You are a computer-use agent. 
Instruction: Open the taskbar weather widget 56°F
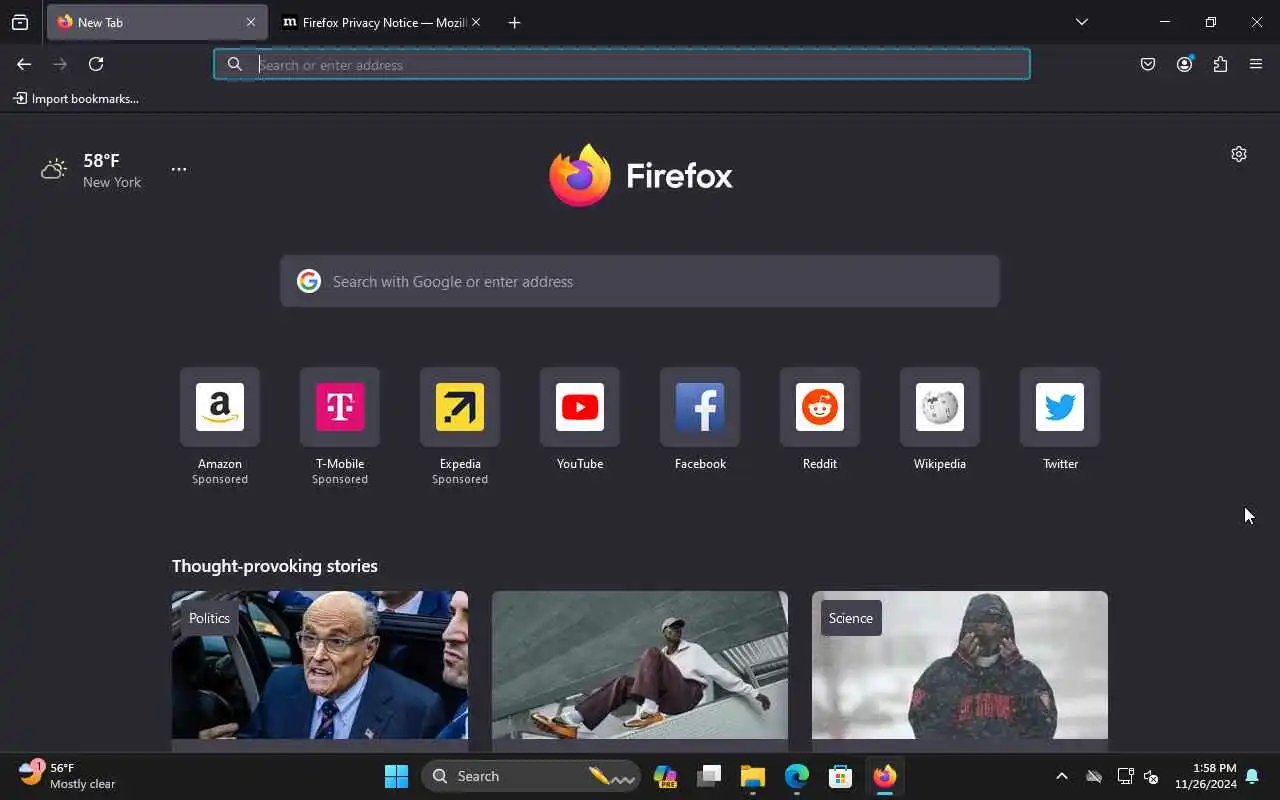pyautogui.click(x=67, y=776)
